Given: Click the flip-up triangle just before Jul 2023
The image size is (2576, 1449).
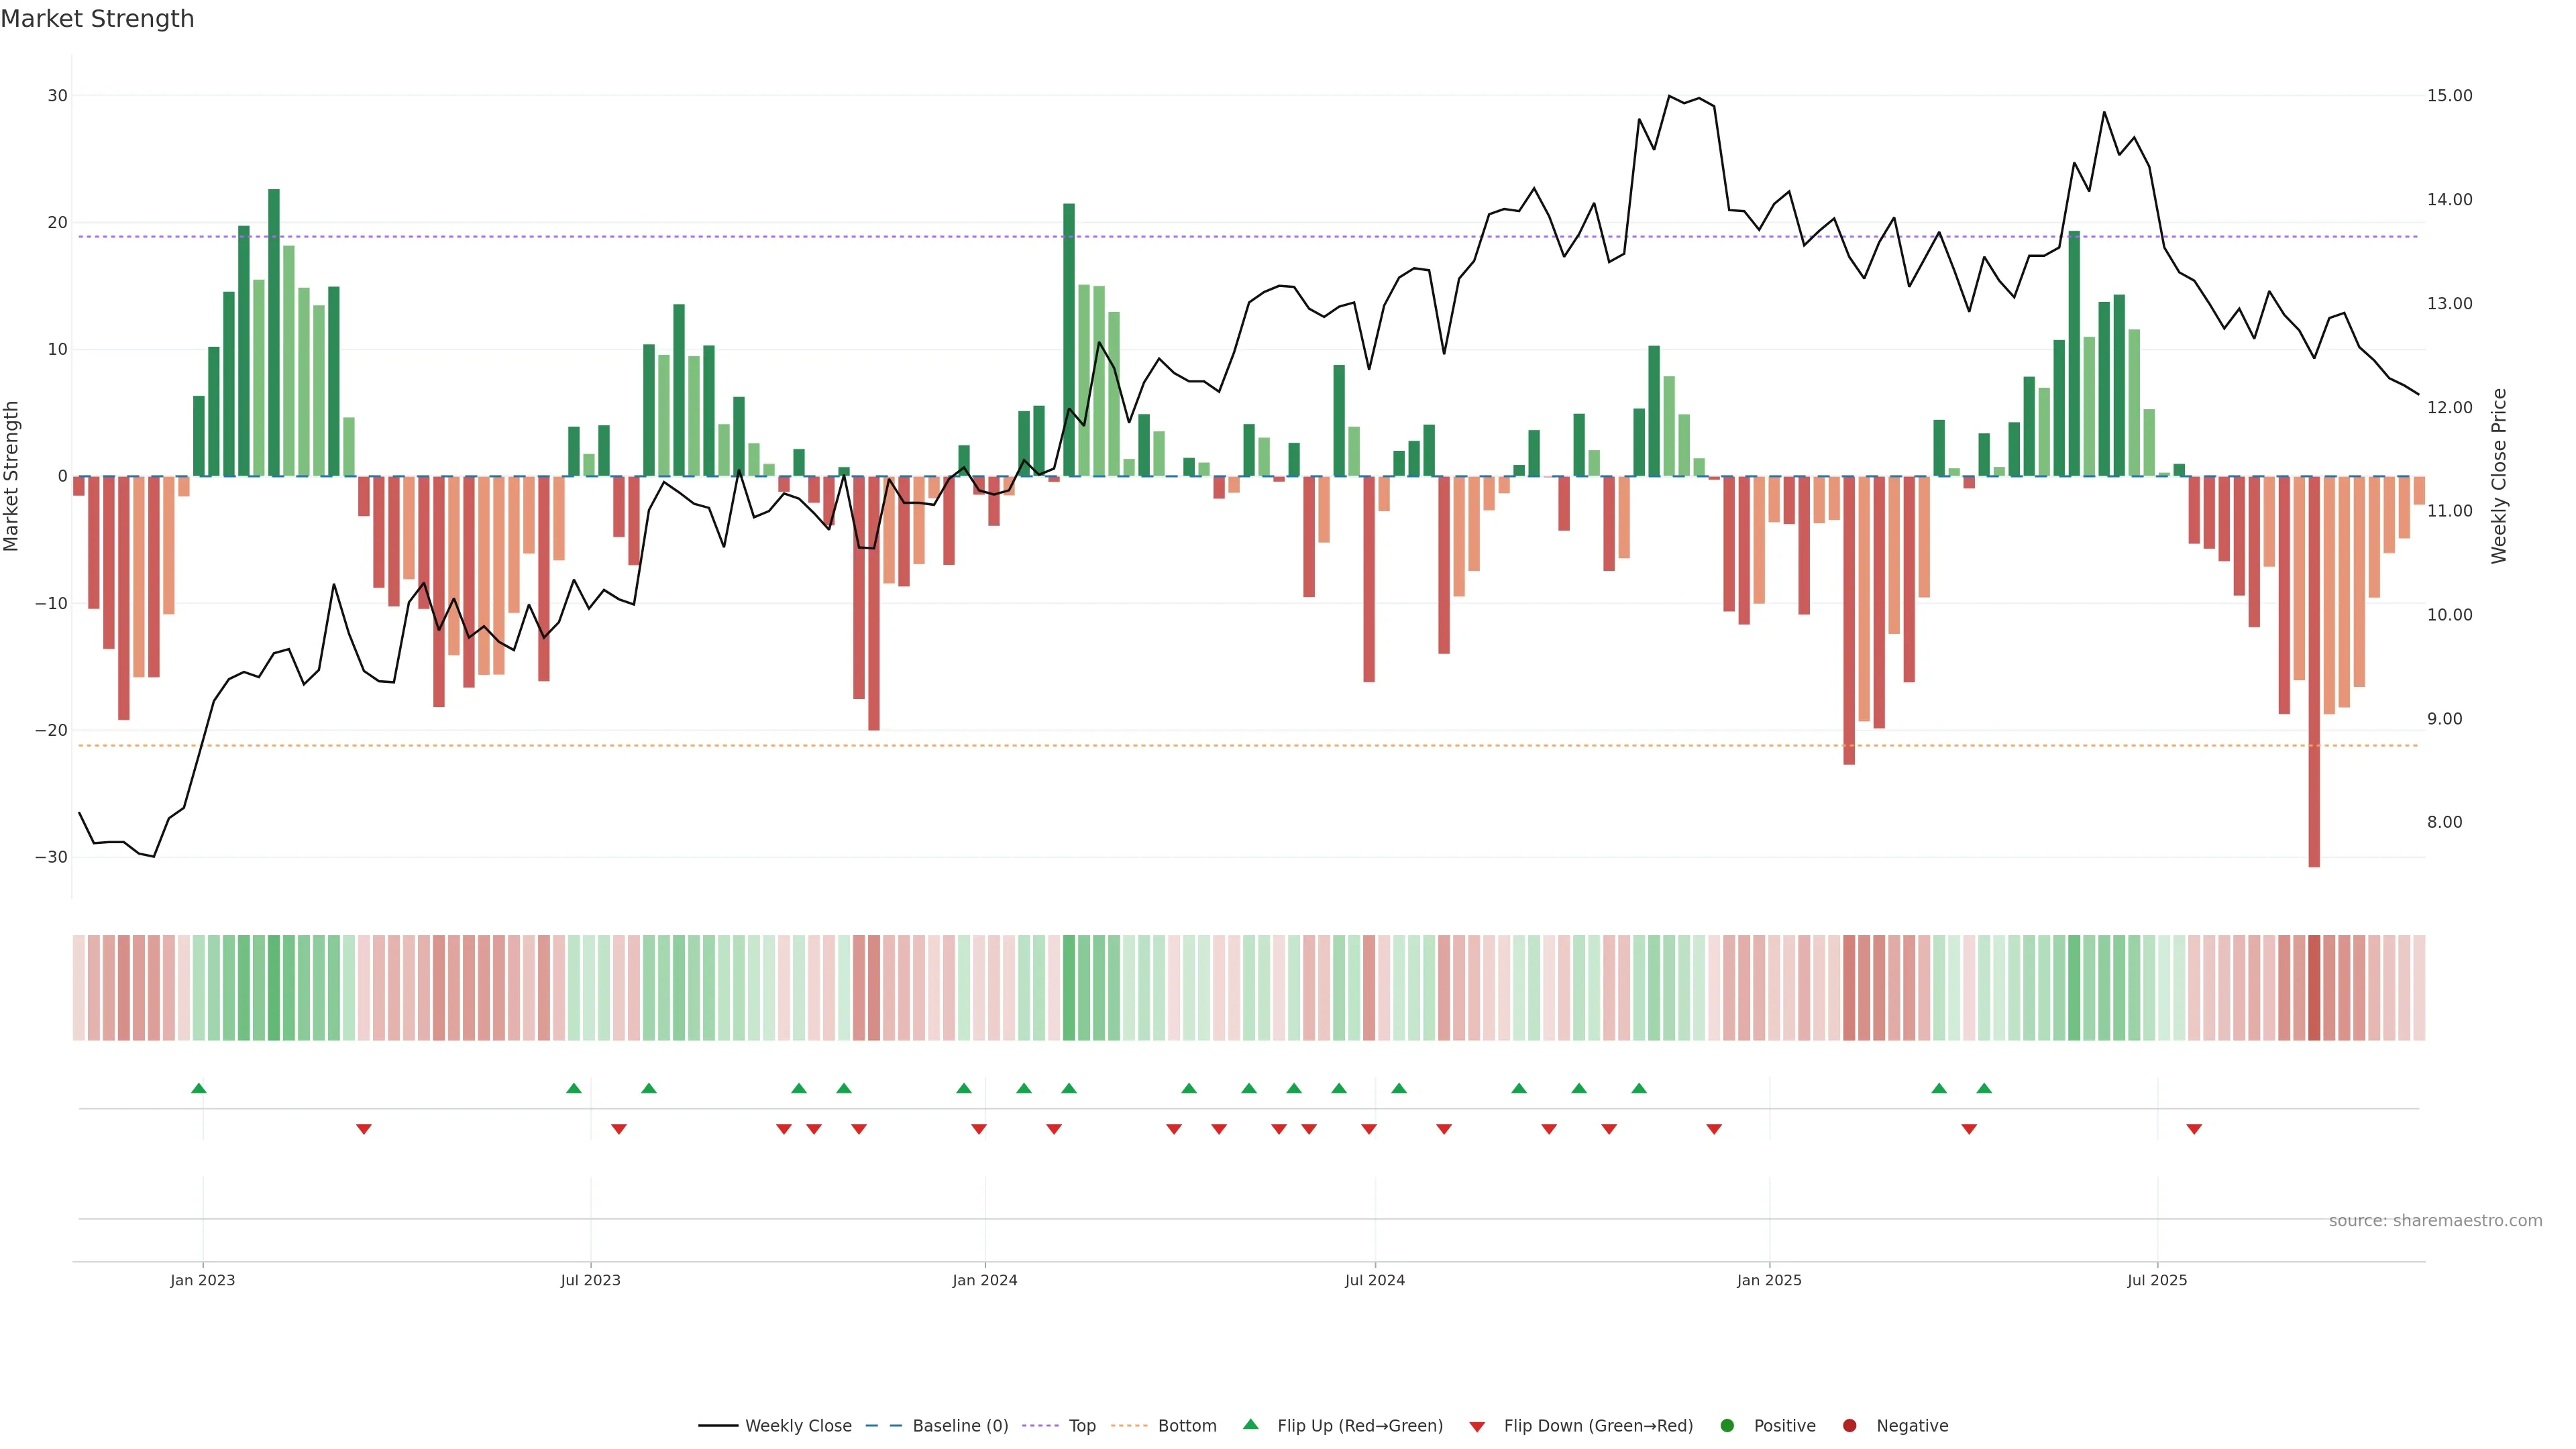Looking at the screenshot, I should pos(574,1088).
